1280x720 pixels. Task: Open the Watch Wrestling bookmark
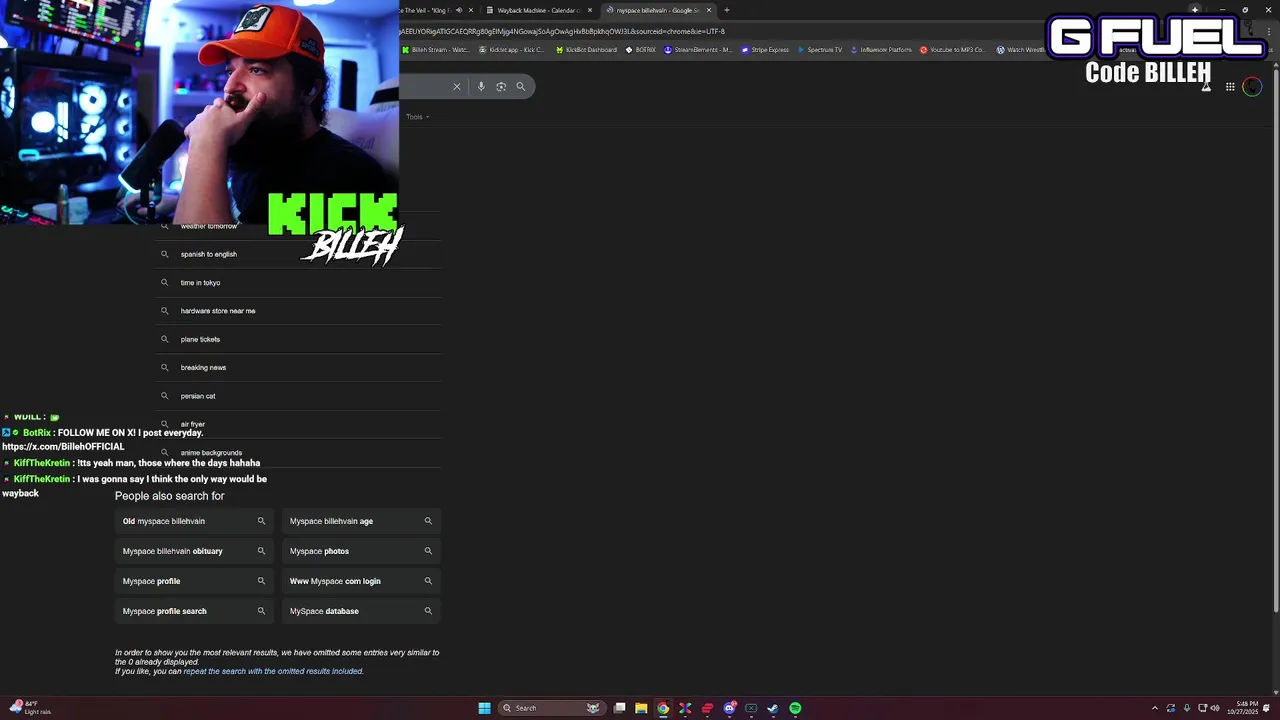pyautogui.click(x=1020, y=49)
